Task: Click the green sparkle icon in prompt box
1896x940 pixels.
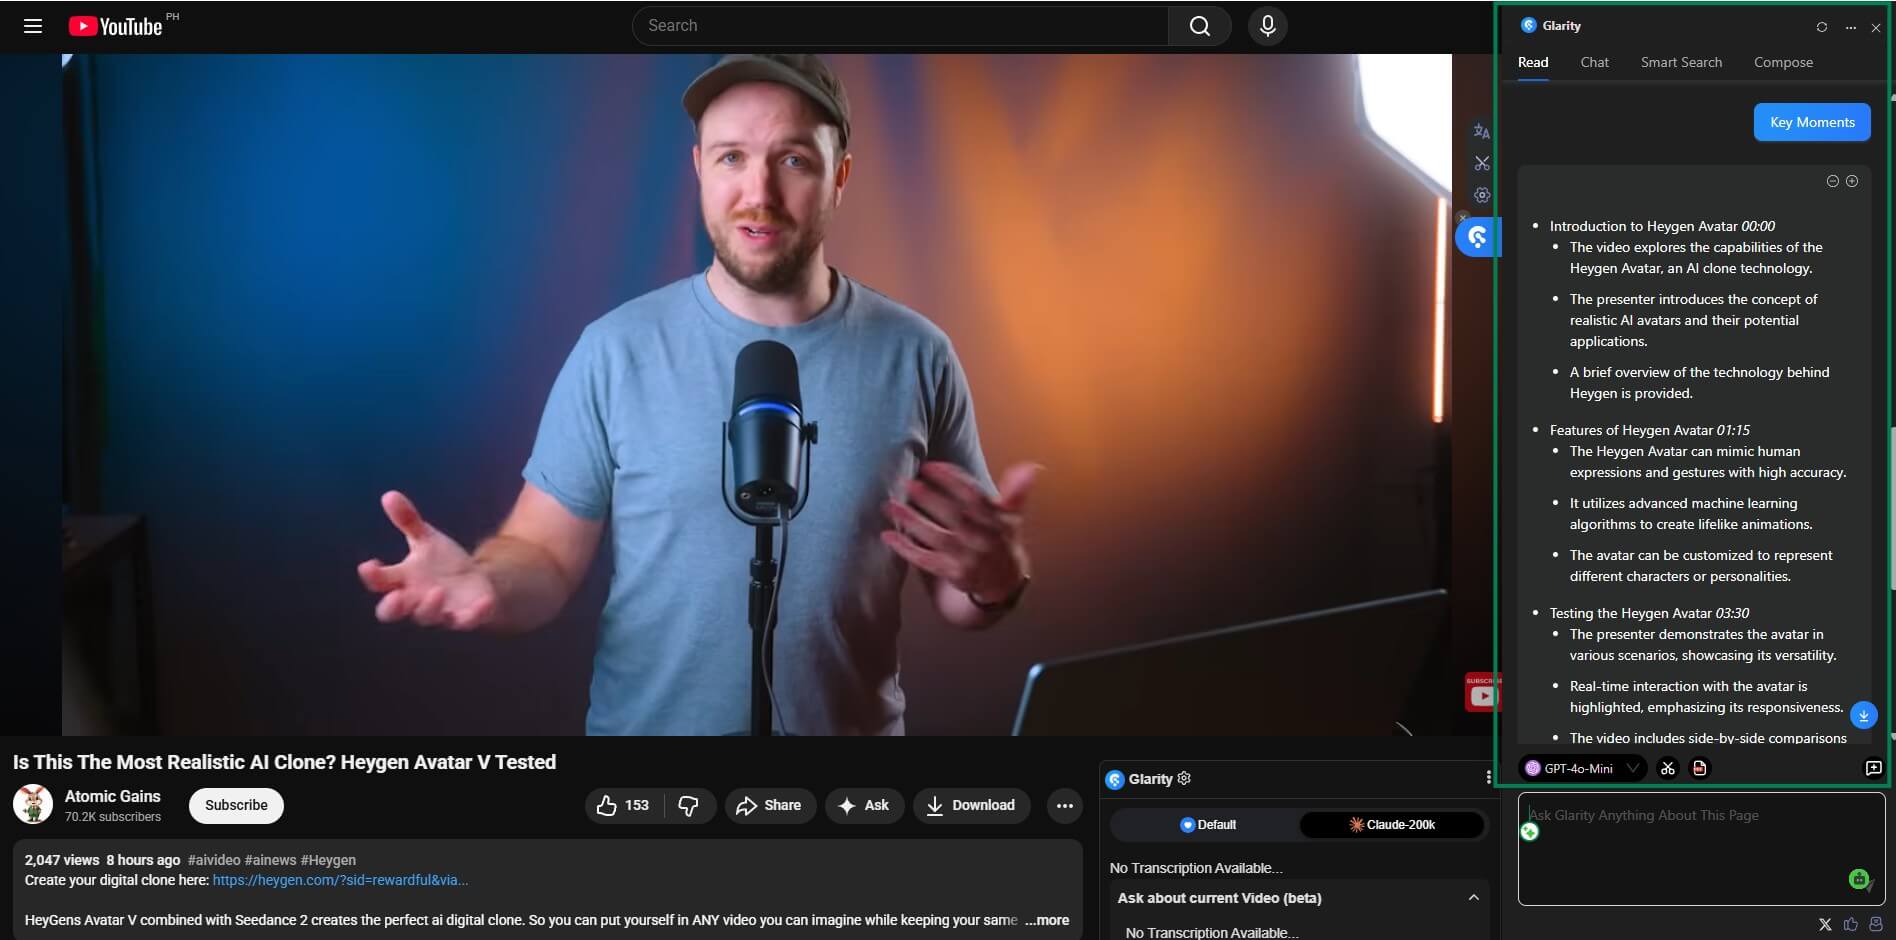Action: 1530,832
